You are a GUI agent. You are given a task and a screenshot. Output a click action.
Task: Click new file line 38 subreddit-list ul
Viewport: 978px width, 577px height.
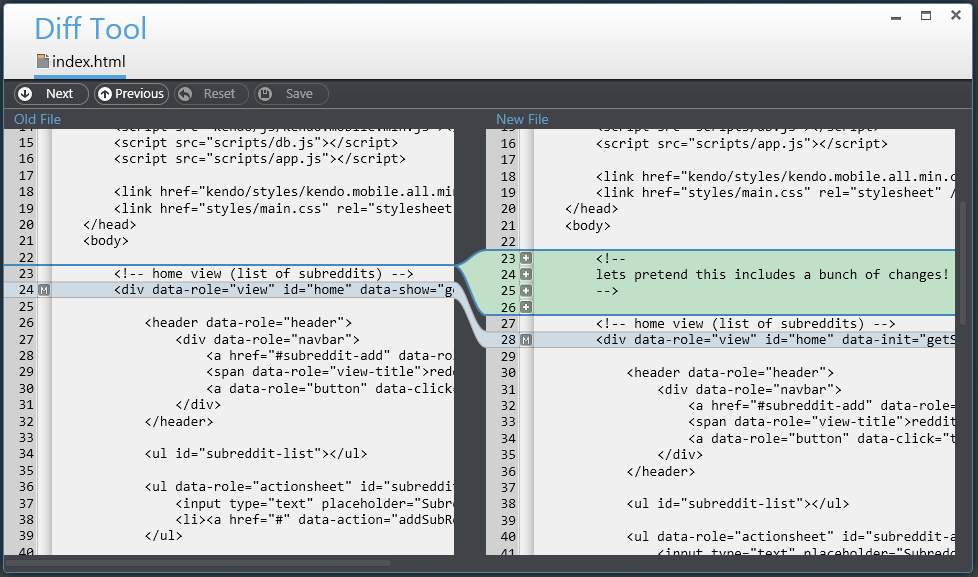click(738, 503)
